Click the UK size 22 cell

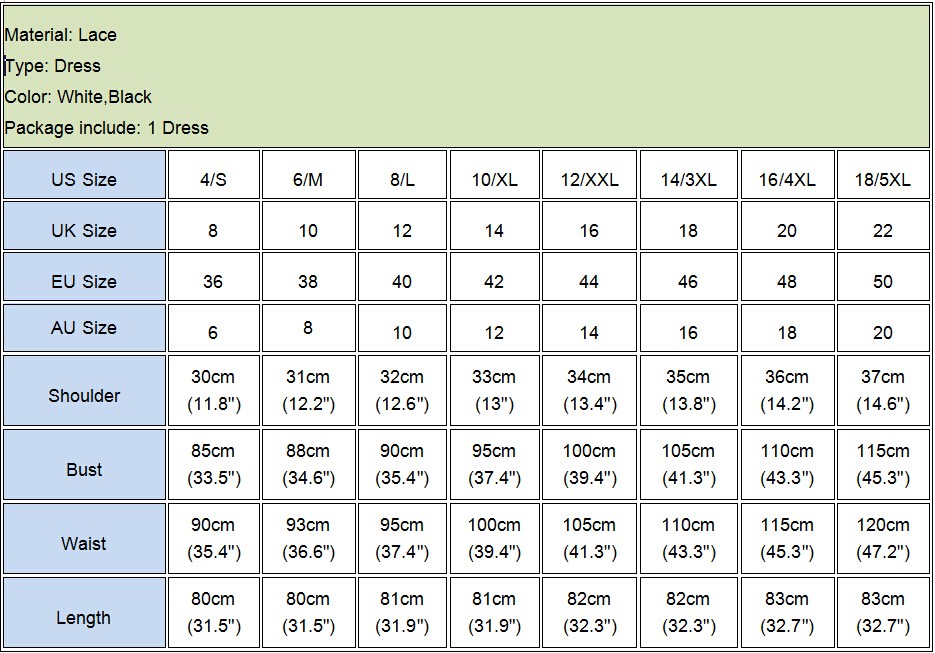click(882, 230)
